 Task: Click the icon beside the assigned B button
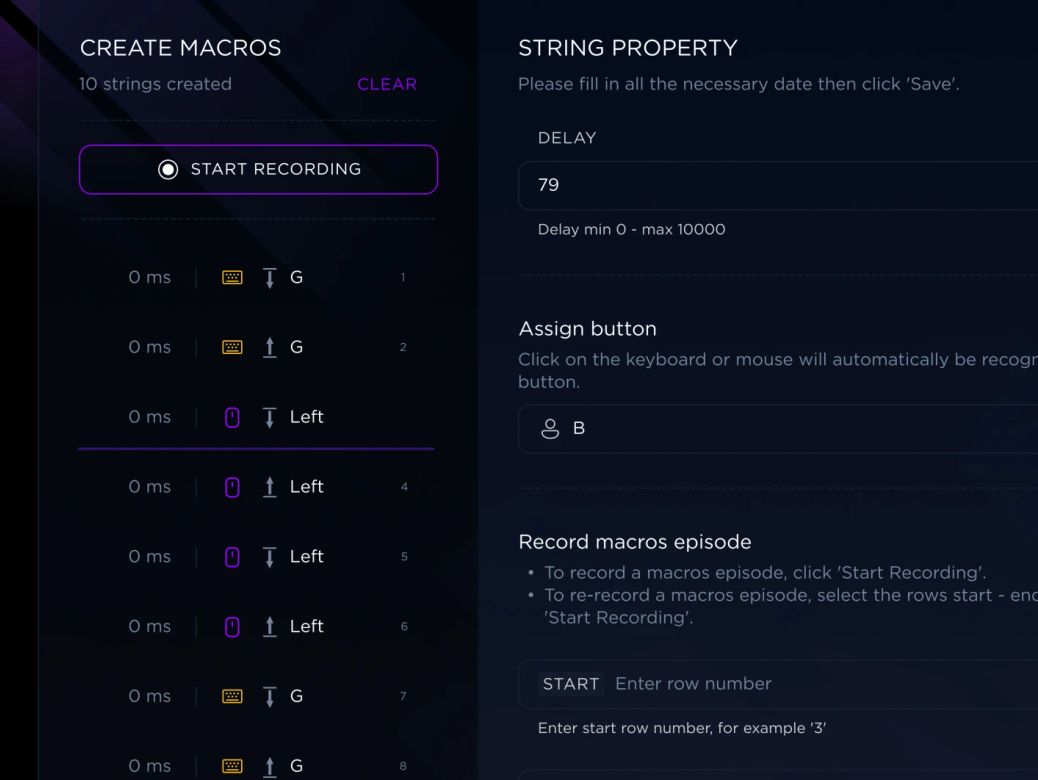(549, 429)
